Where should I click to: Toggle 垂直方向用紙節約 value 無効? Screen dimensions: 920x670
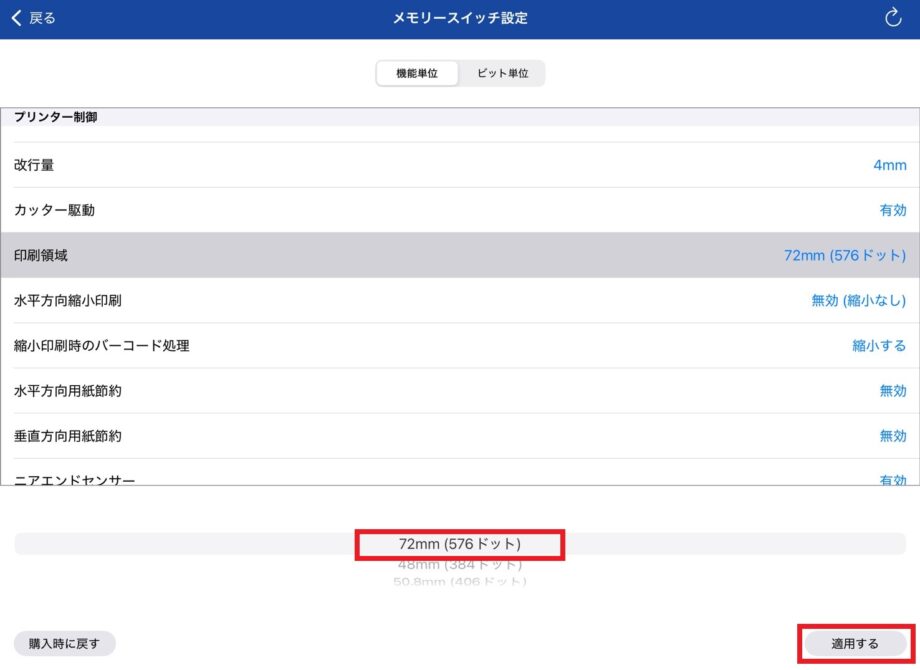pos(892,436)
